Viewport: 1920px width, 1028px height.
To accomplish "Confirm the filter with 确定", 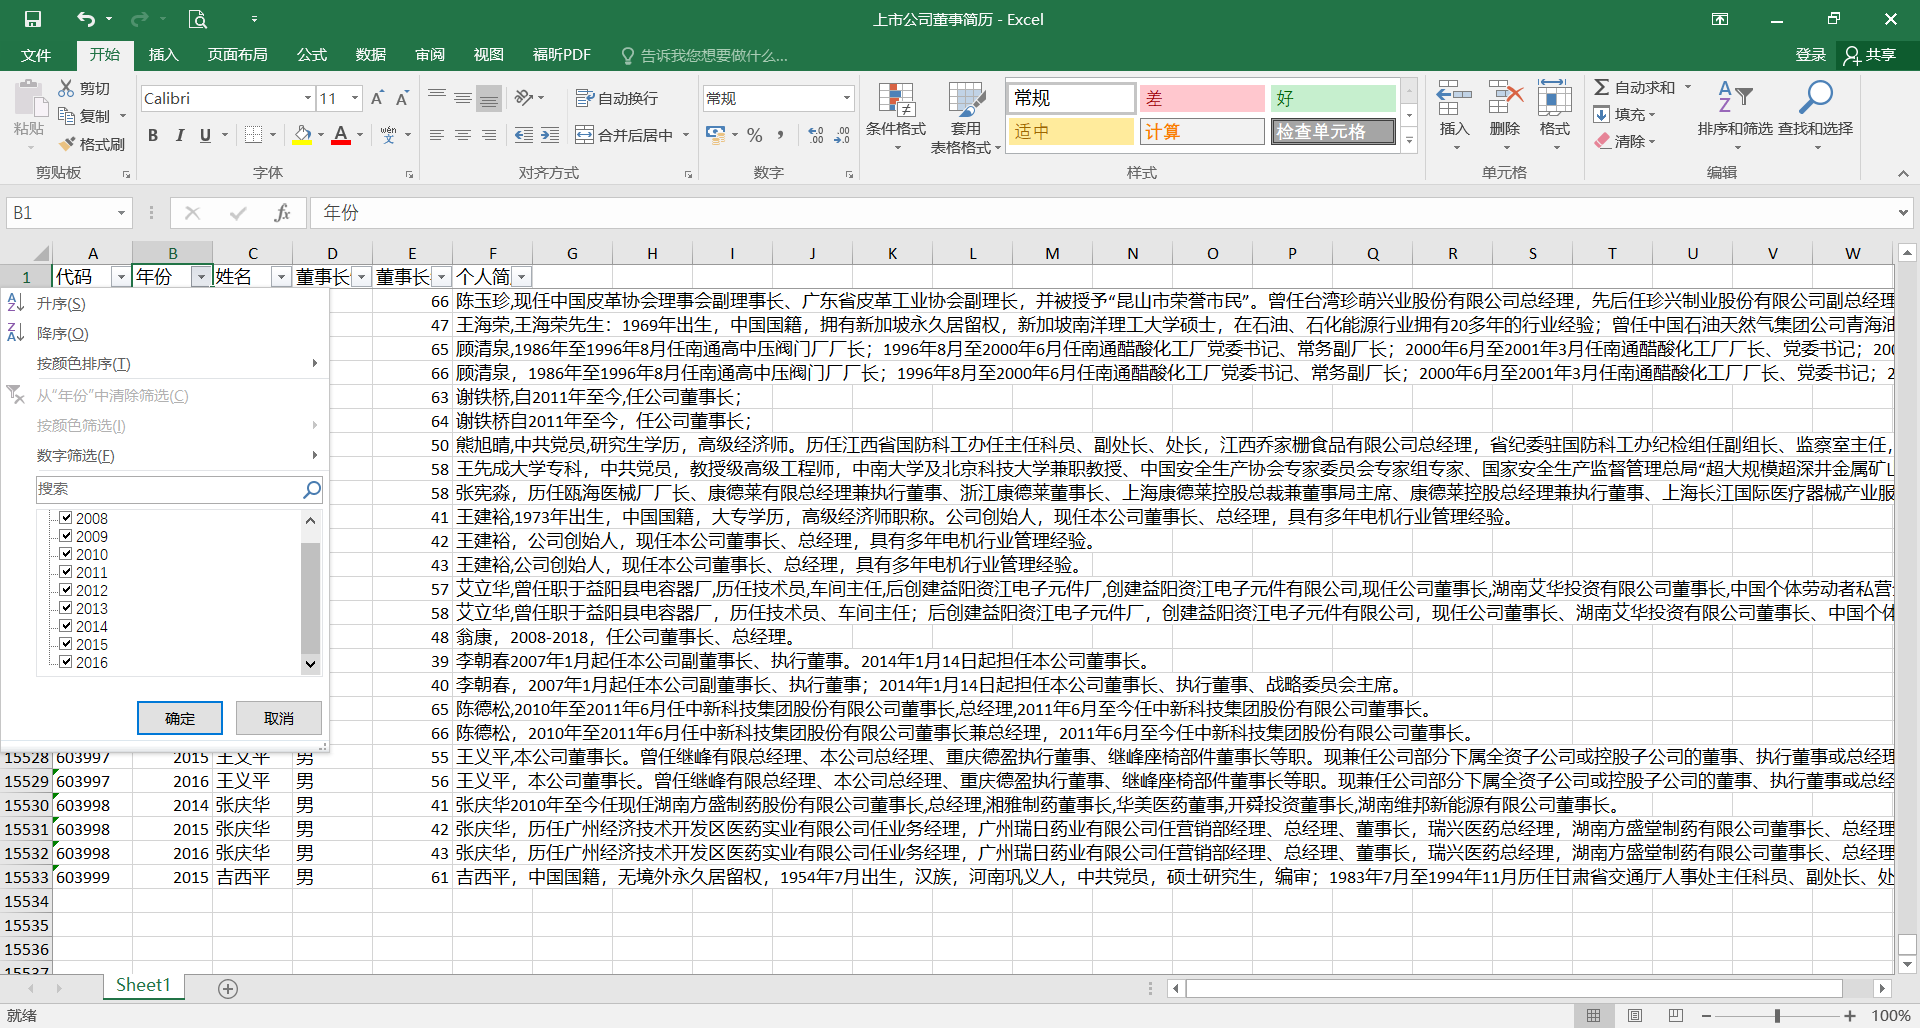I will pos(180,718).
